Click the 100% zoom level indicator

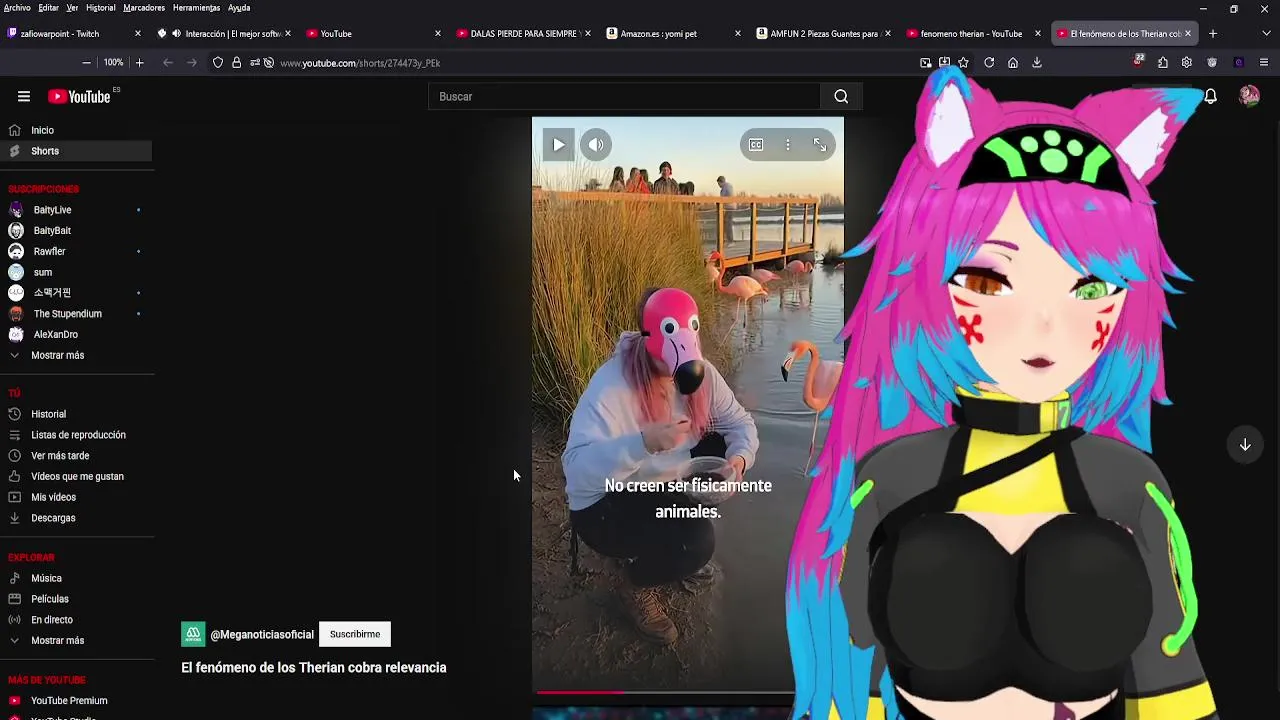click(113, 63)
